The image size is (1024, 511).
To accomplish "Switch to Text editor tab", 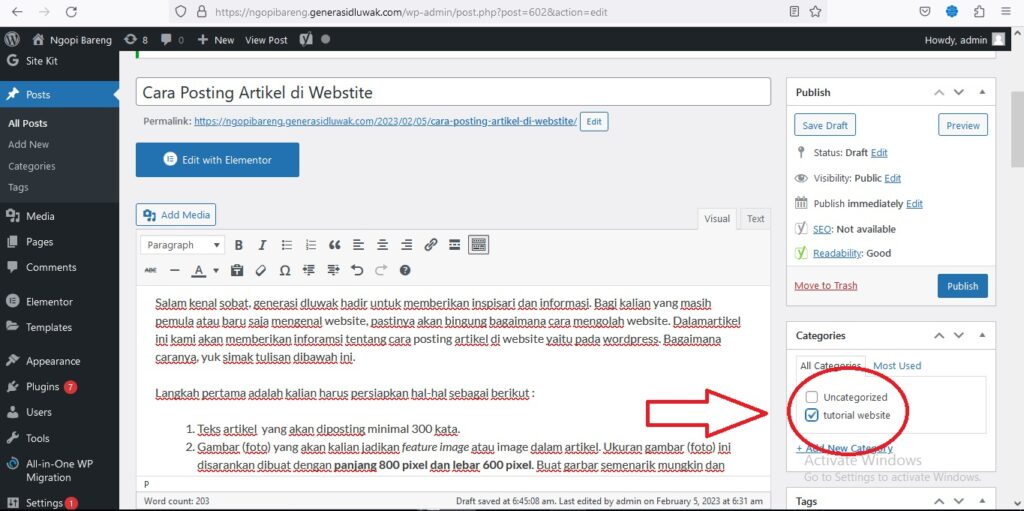I will [756, 219].
